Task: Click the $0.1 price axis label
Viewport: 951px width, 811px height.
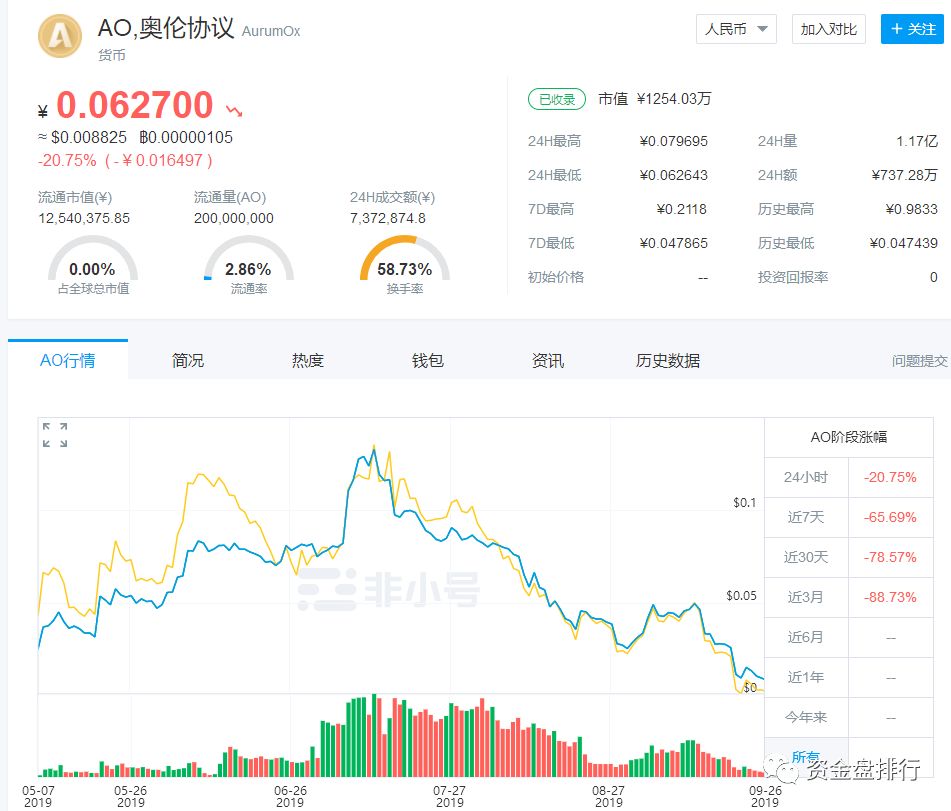Action: coord(745,503)
